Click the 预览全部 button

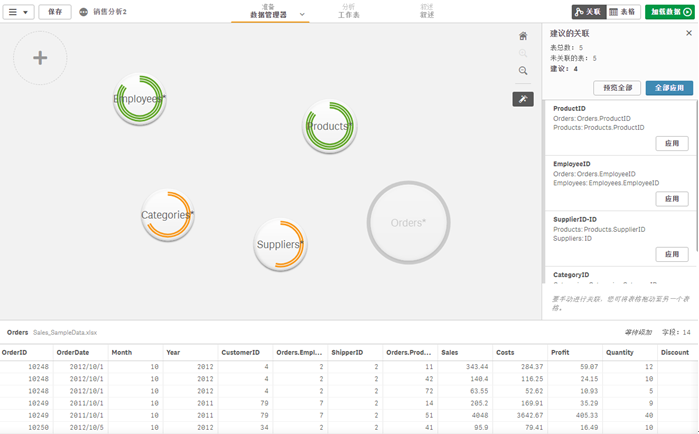click(x=617, y=88)
